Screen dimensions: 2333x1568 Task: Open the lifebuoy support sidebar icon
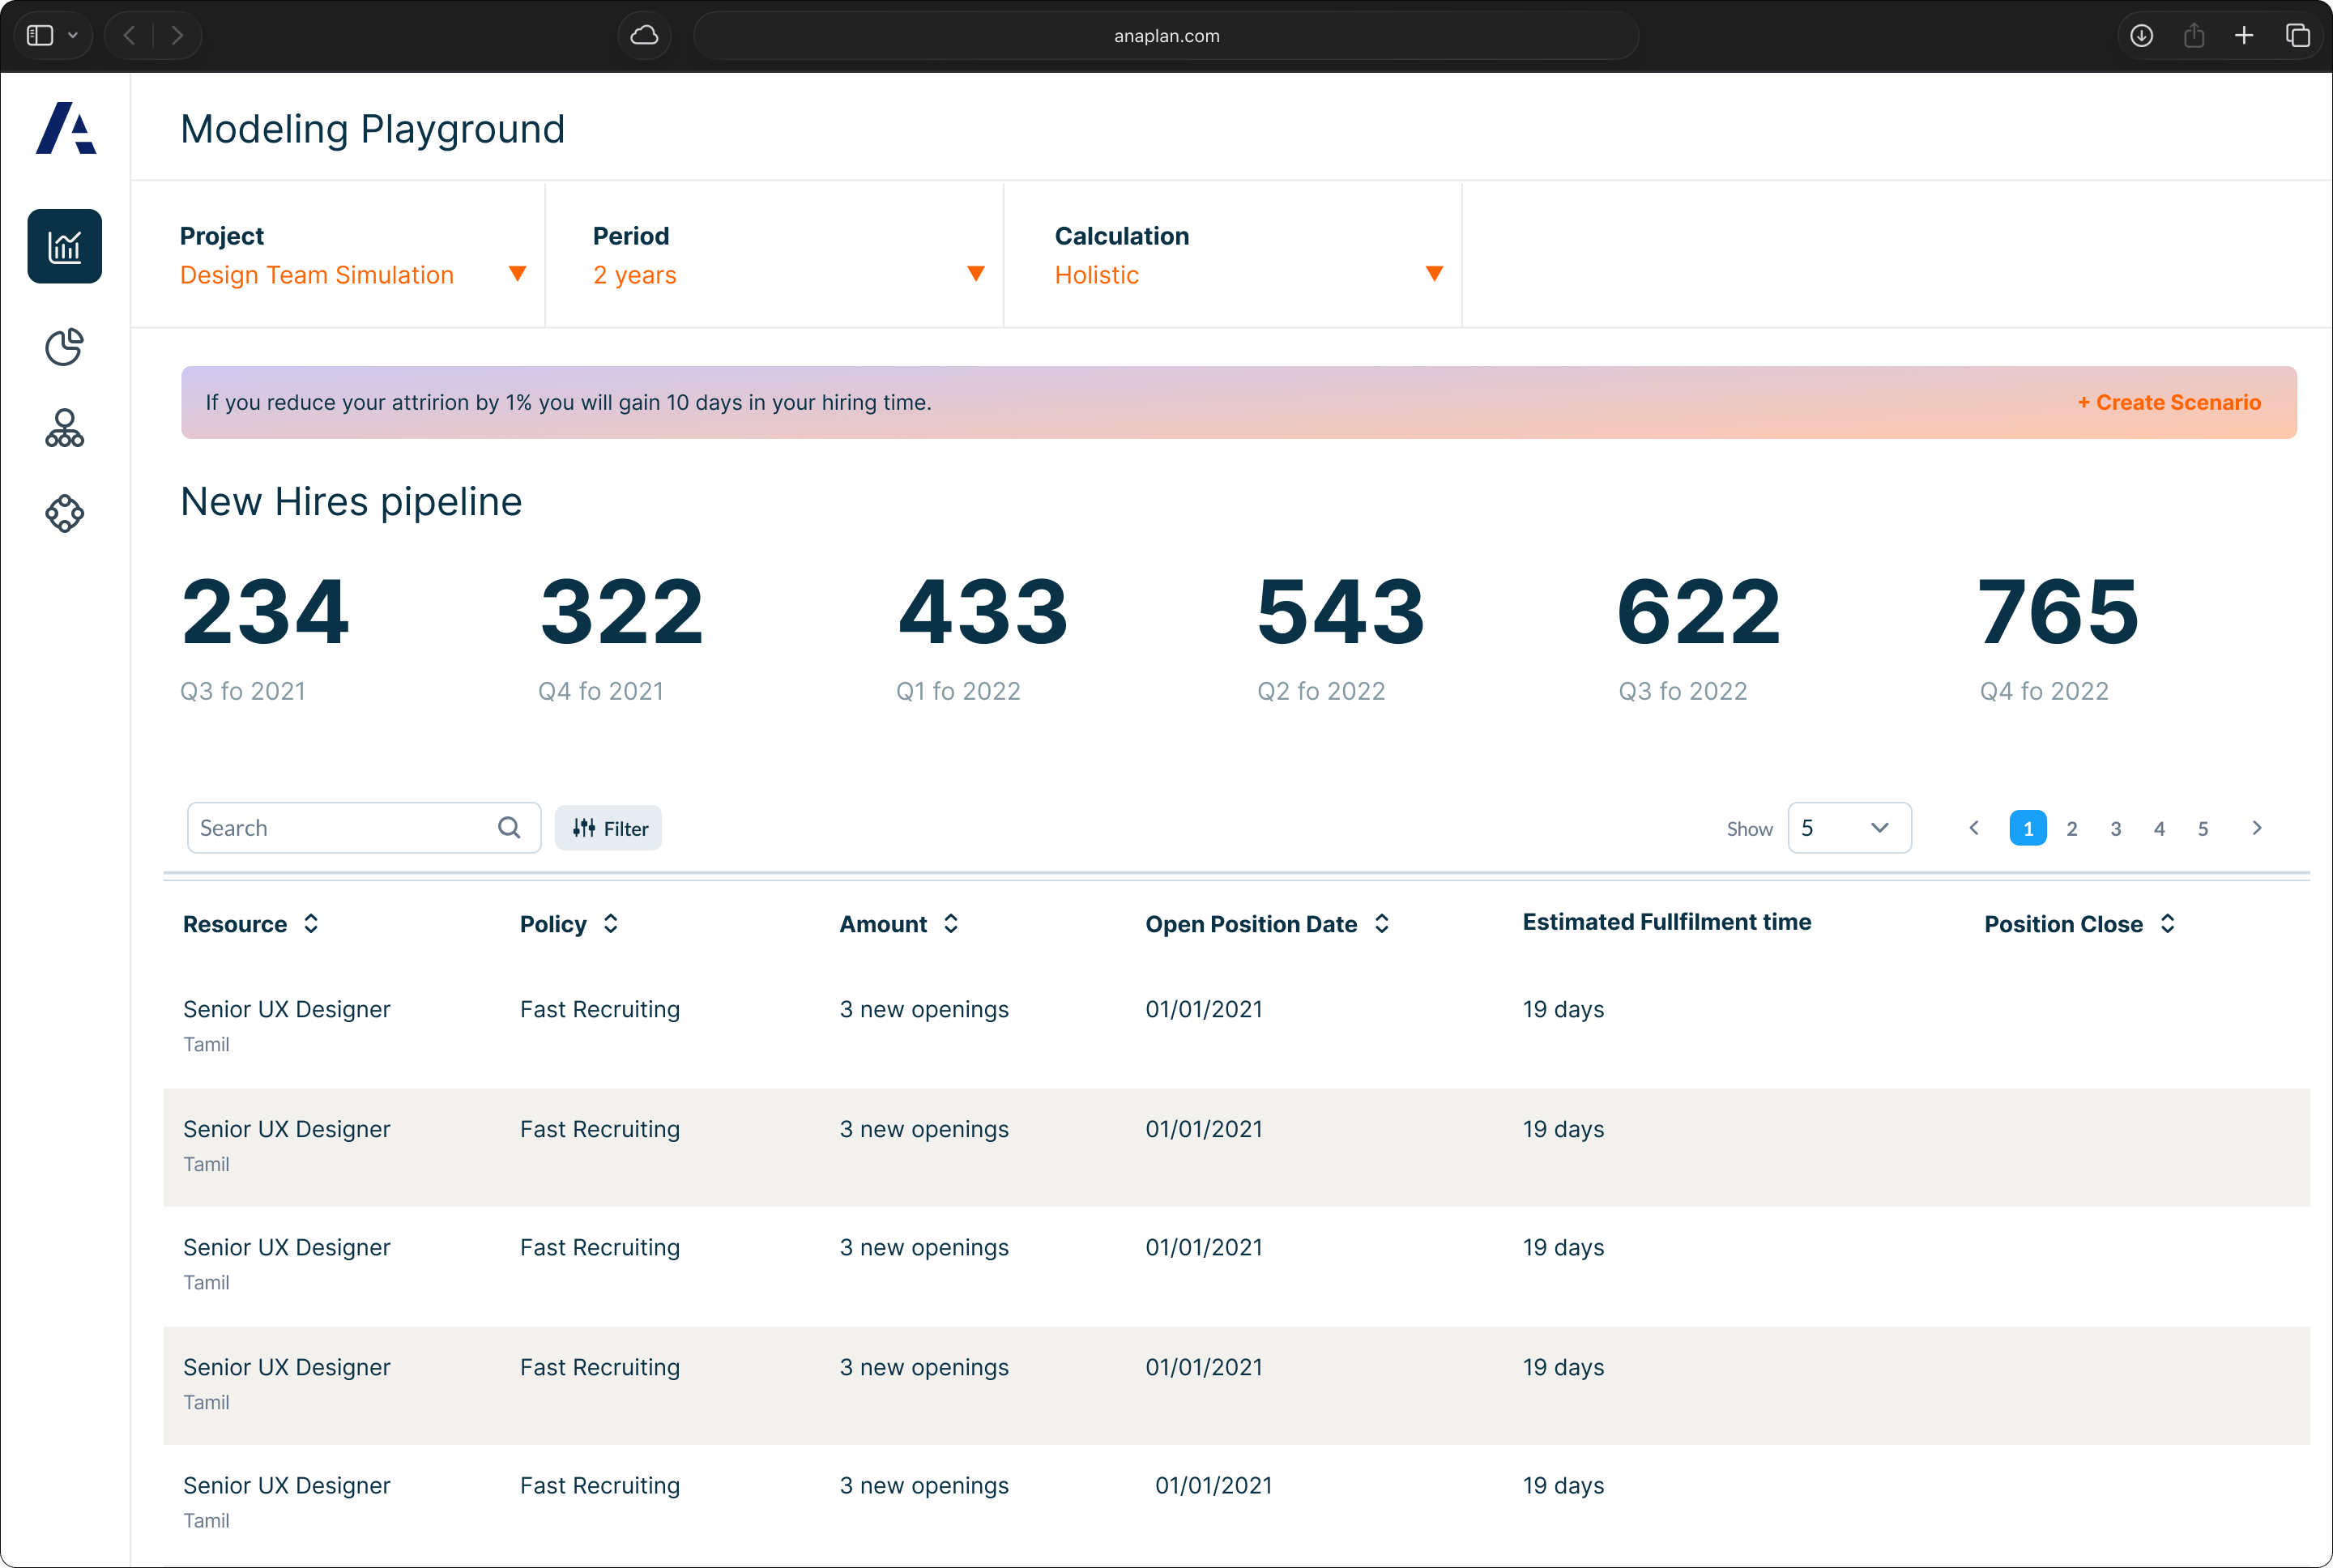click(64, 514)
